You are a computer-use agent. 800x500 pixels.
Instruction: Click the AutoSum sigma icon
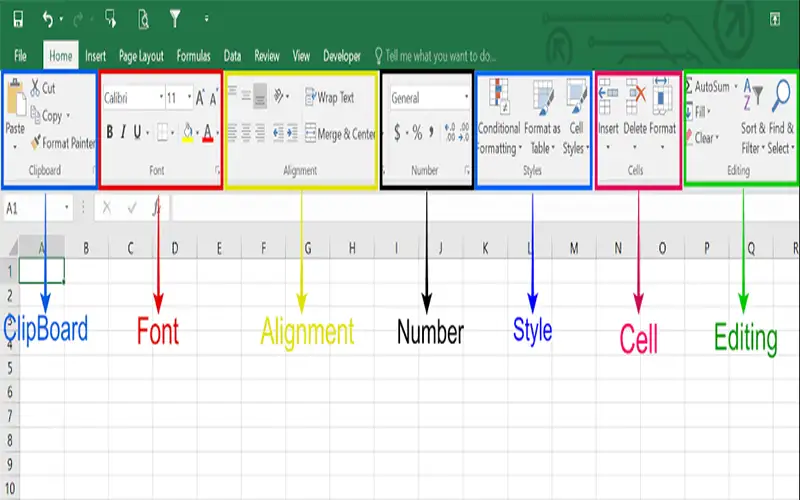tap(689, 88)
